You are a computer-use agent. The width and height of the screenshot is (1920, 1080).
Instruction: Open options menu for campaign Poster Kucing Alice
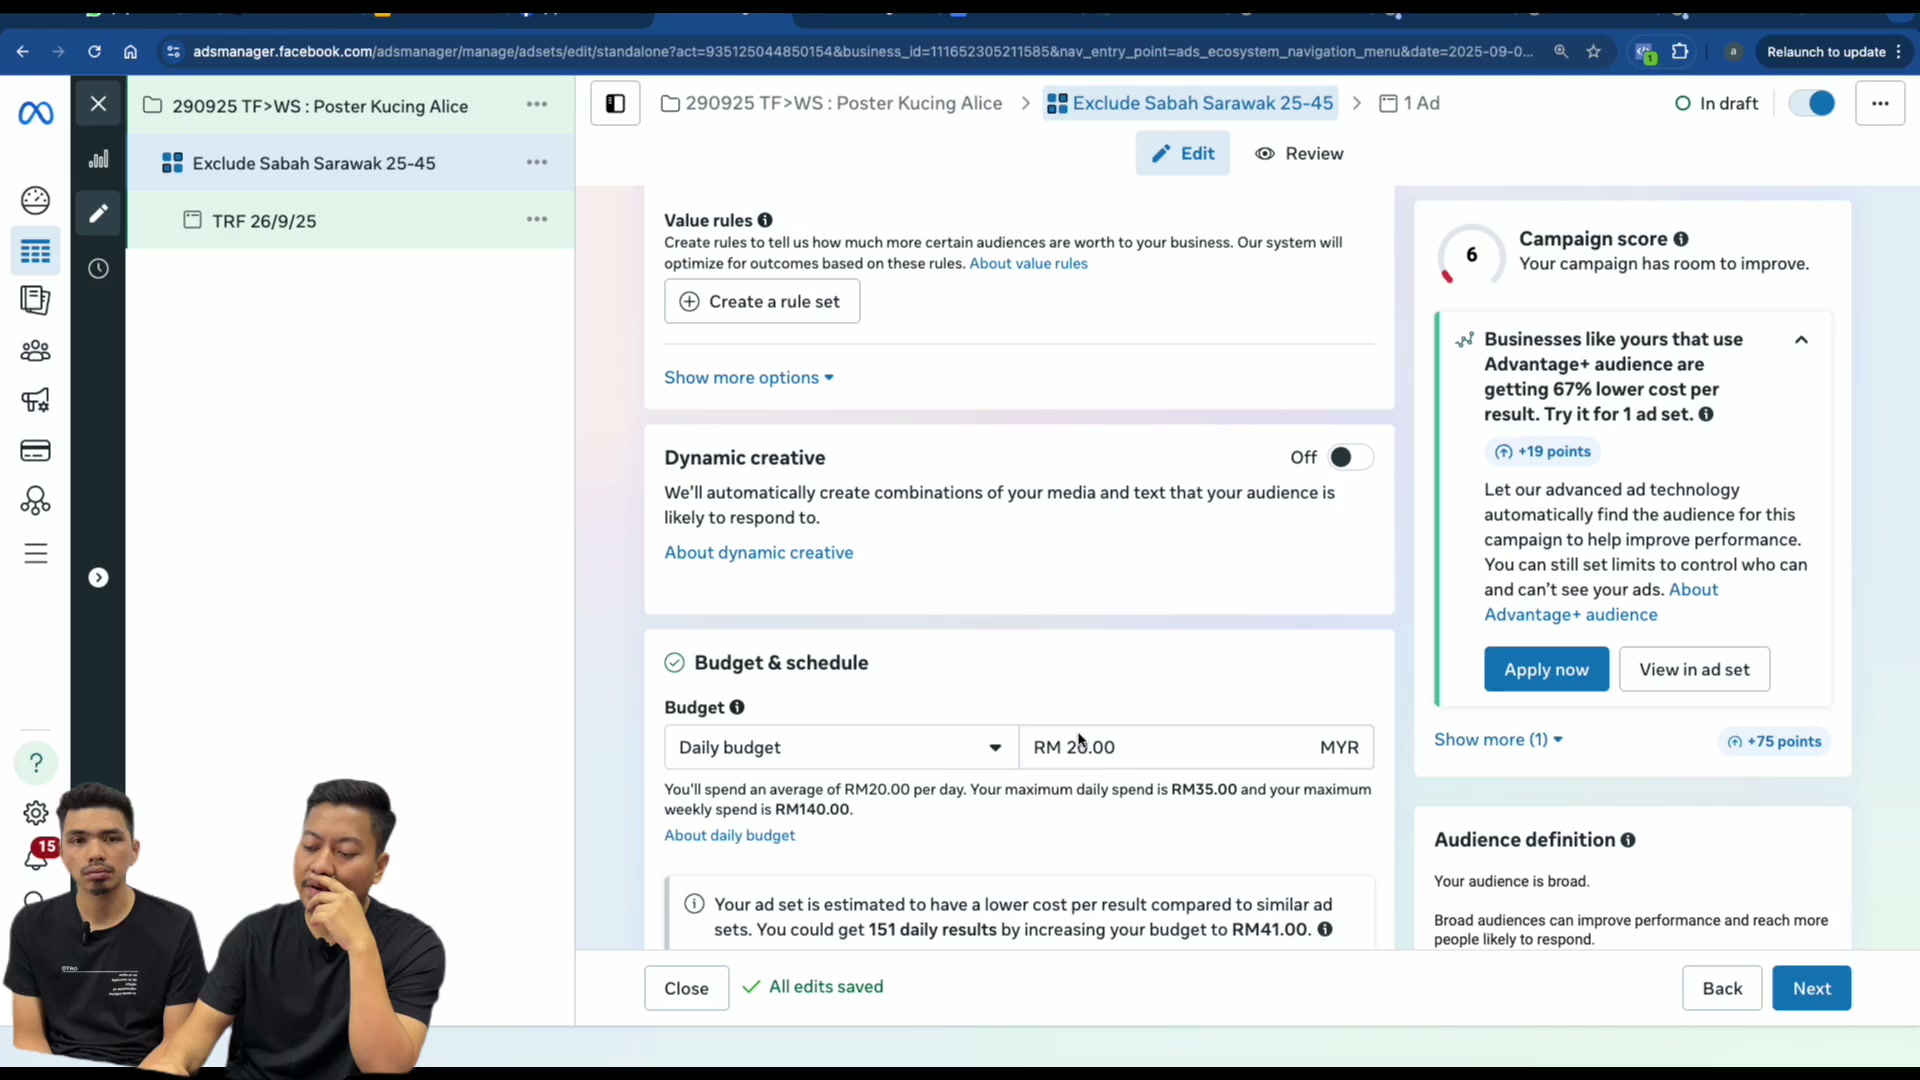[537, 104]
